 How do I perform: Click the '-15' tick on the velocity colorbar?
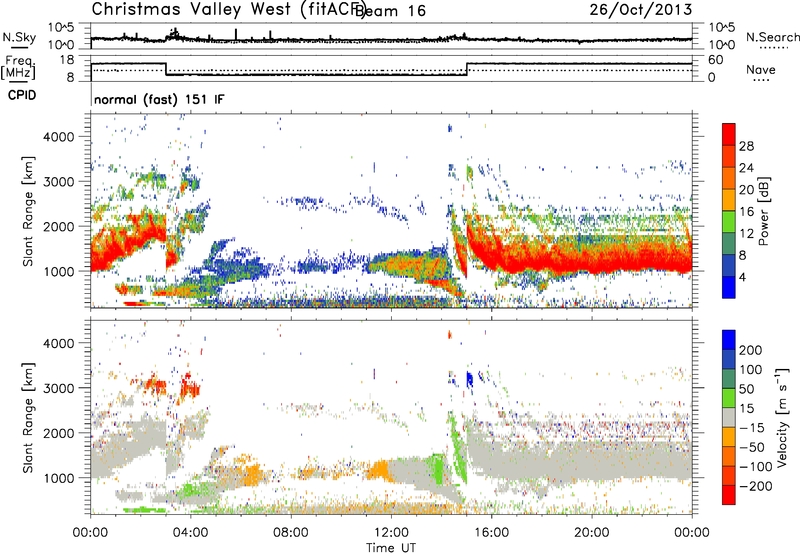[751, 427]
